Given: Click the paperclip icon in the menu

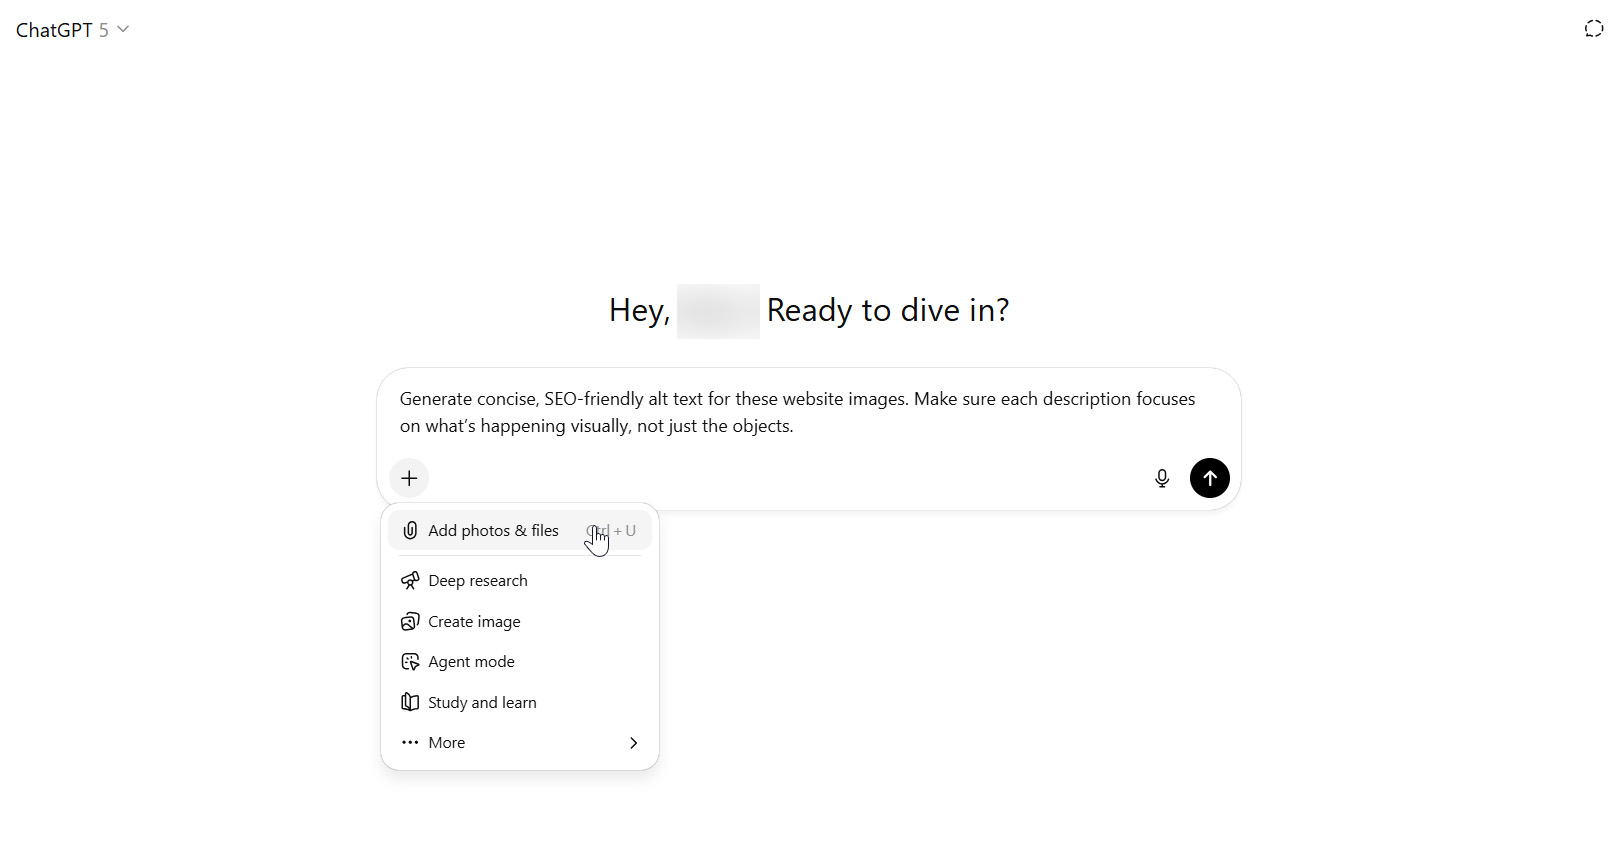Looking at the screenshot, I should point(410,531).
